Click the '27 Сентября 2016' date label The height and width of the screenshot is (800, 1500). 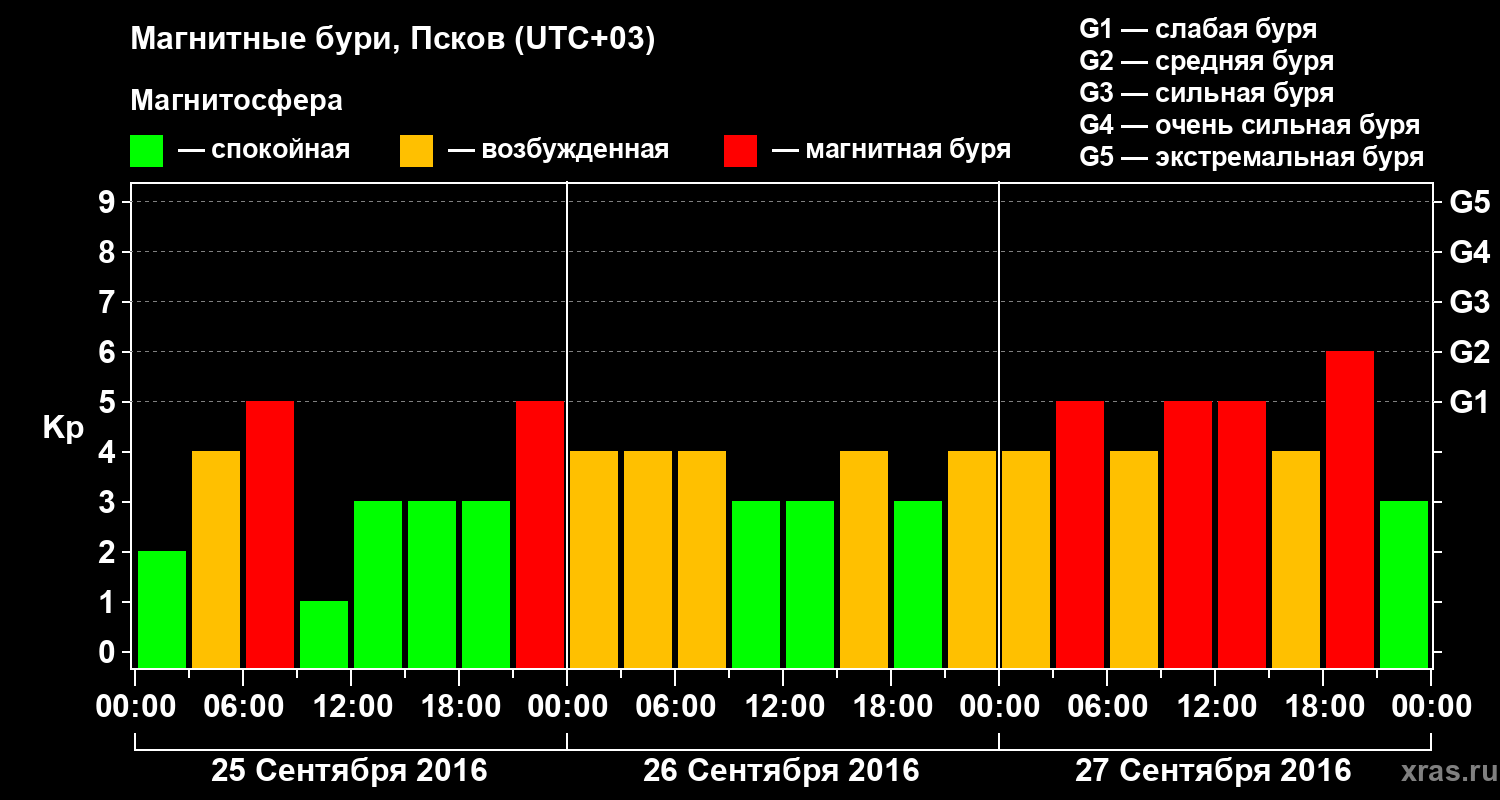pos(1213,771)
